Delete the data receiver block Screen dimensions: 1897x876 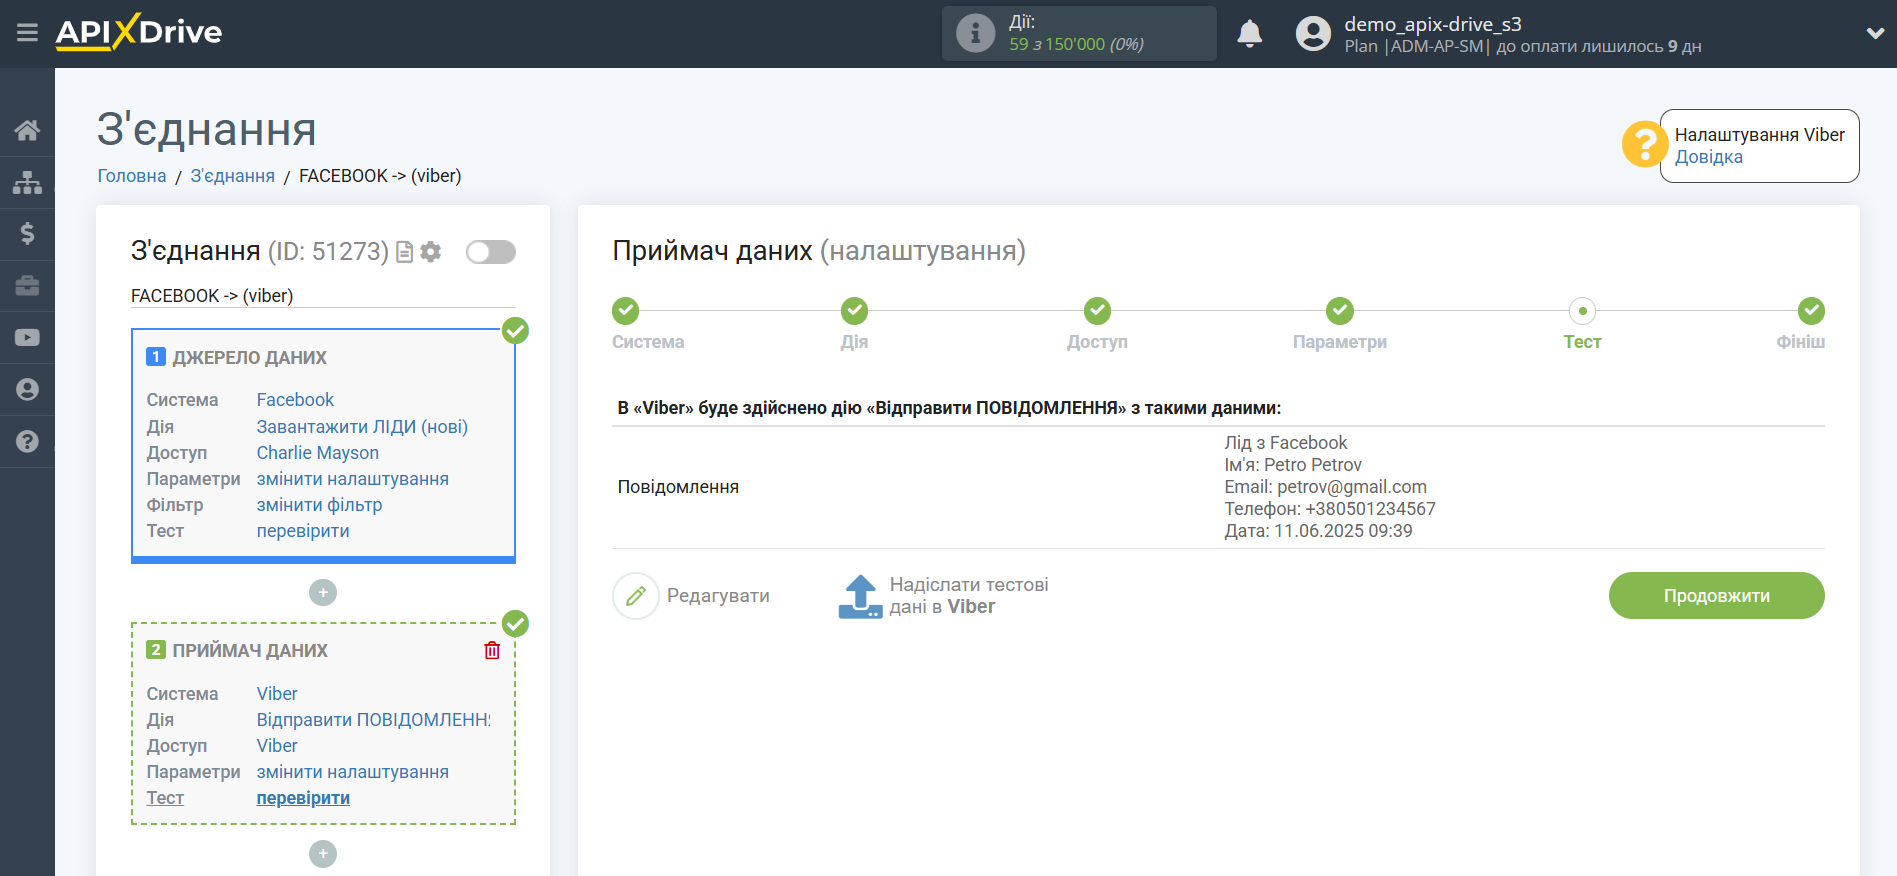492,651
